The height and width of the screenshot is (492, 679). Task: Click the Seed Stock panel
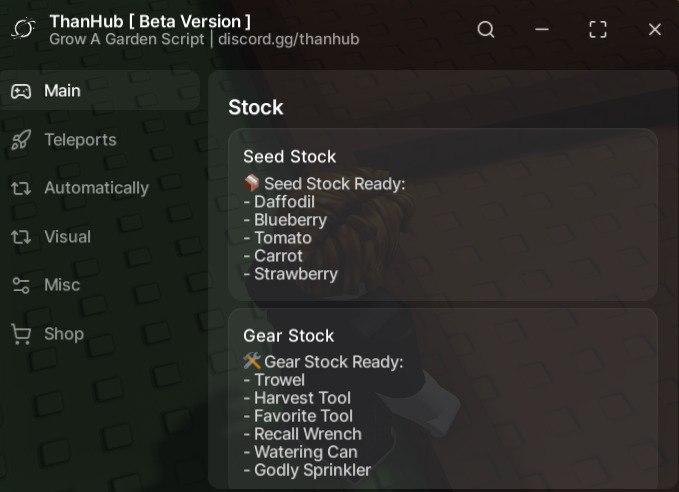click(443, 215)
